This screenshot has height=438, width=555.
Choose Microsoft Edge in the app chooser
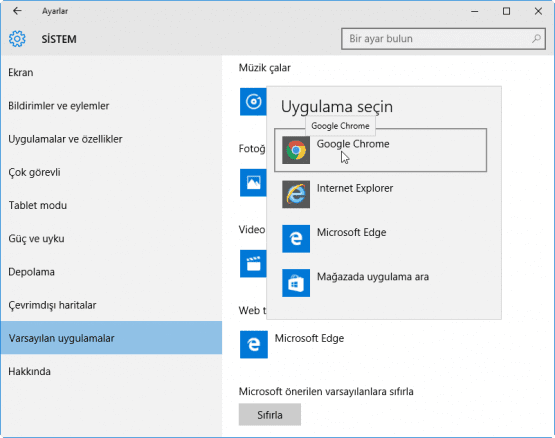[x=381, y=239]
